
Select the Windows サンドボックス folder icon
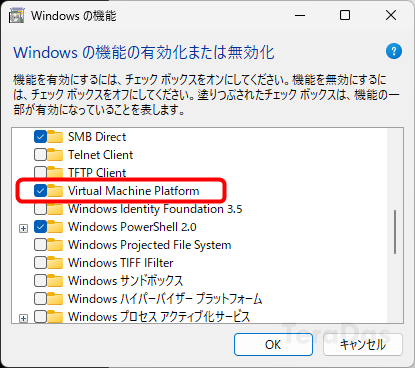(55, 281)
